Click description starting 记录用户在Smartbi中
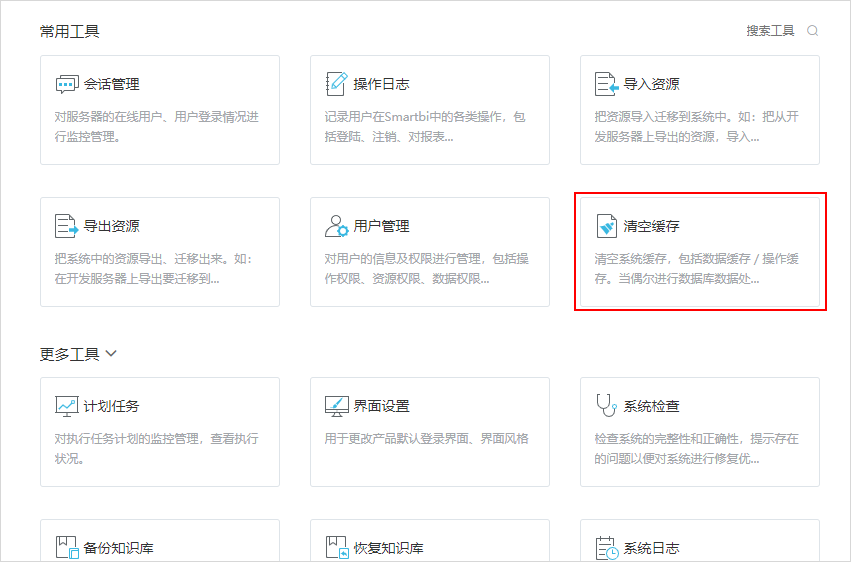The width and height of the screenshot is (851, 562). (x=425, y=127)
